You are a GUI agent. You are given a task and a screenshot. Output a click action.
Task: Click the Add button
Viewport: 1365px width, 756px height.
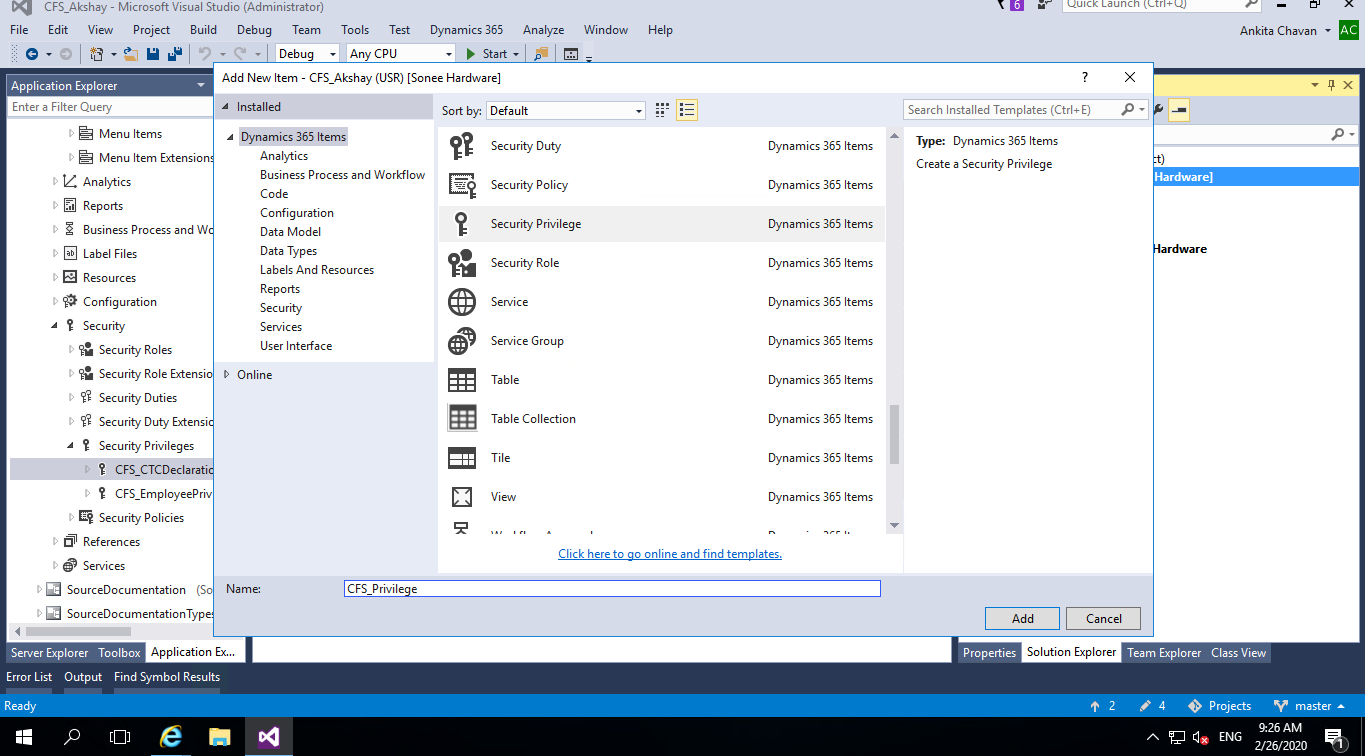tap(1023, 619)
